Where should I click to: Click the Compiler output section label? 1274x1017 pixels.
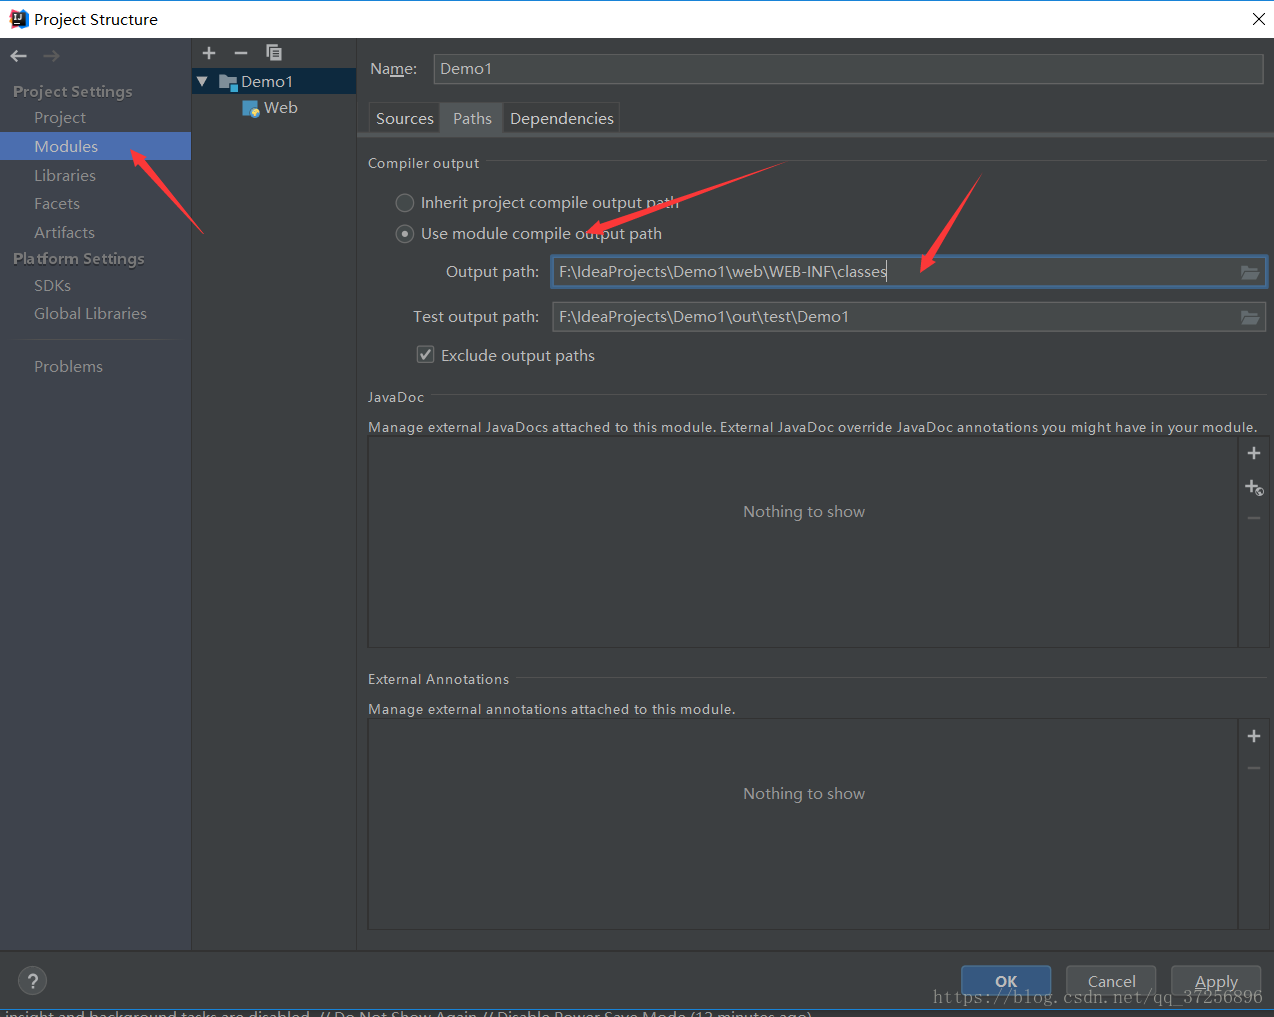pos(424,164)
